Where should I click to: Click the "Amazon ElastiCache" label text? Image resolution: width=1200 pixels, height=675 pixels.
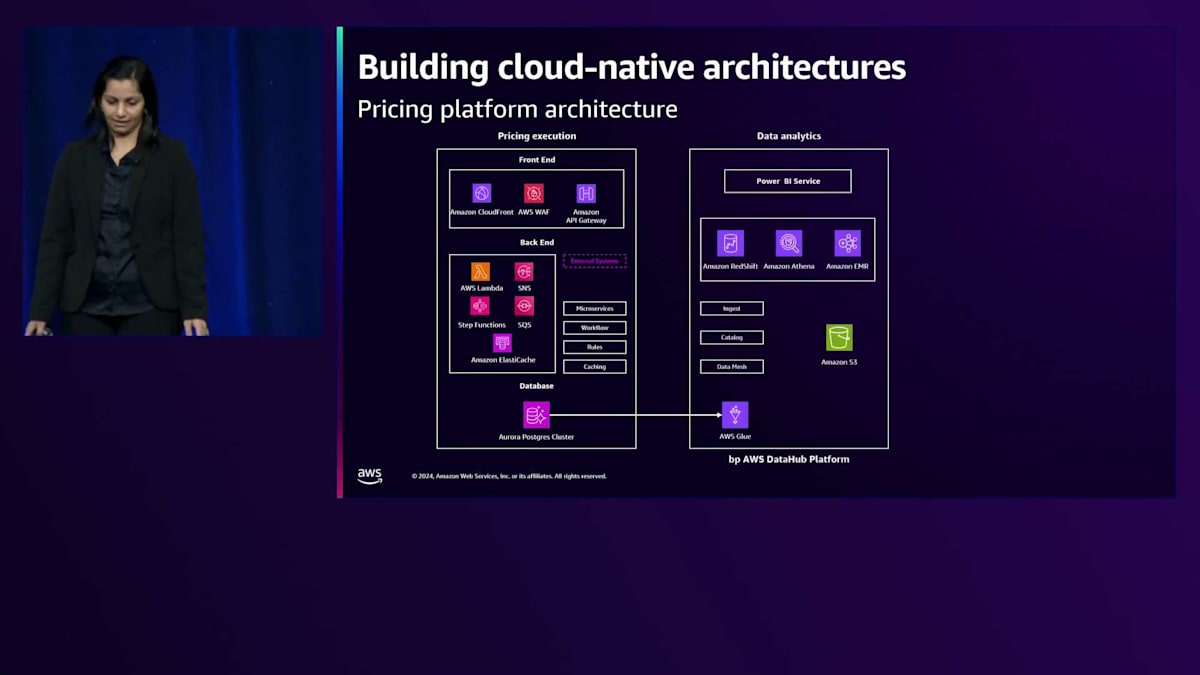503,360
